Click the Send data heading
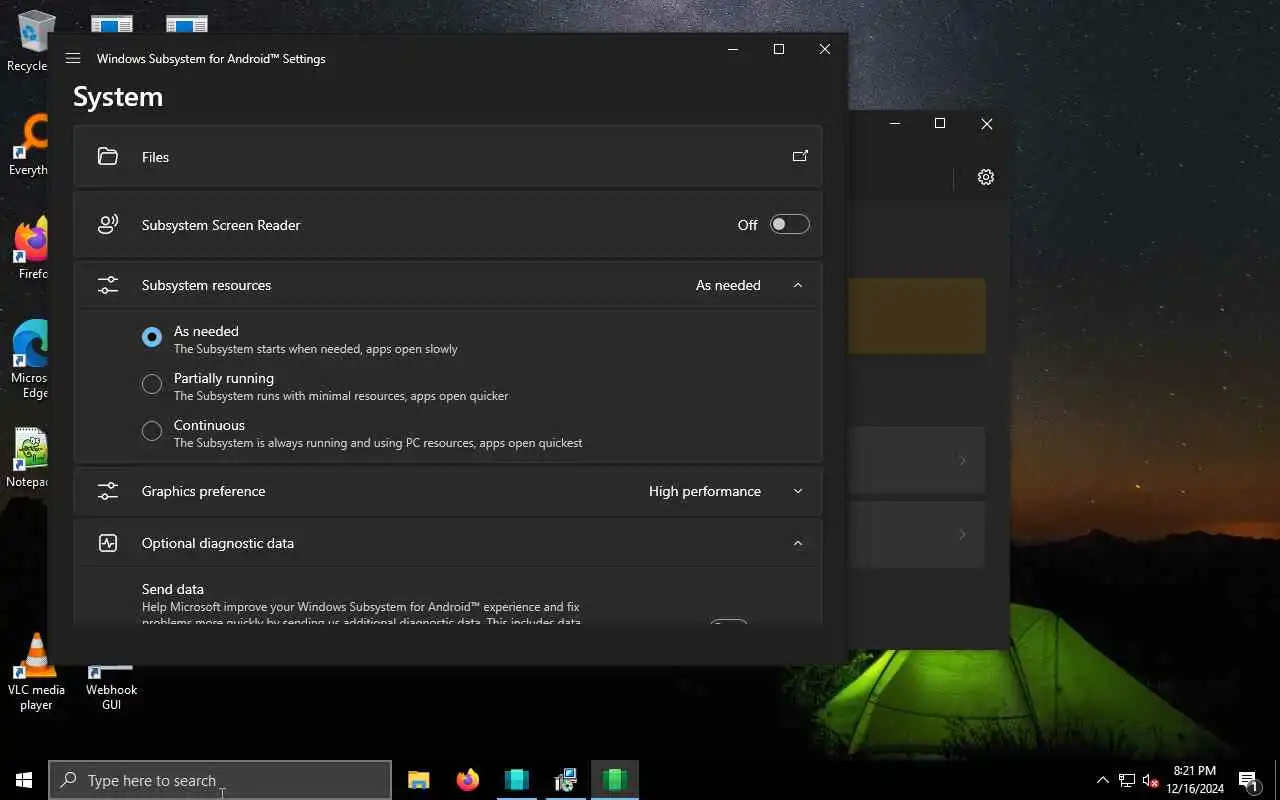 click(x=173, y=589)
